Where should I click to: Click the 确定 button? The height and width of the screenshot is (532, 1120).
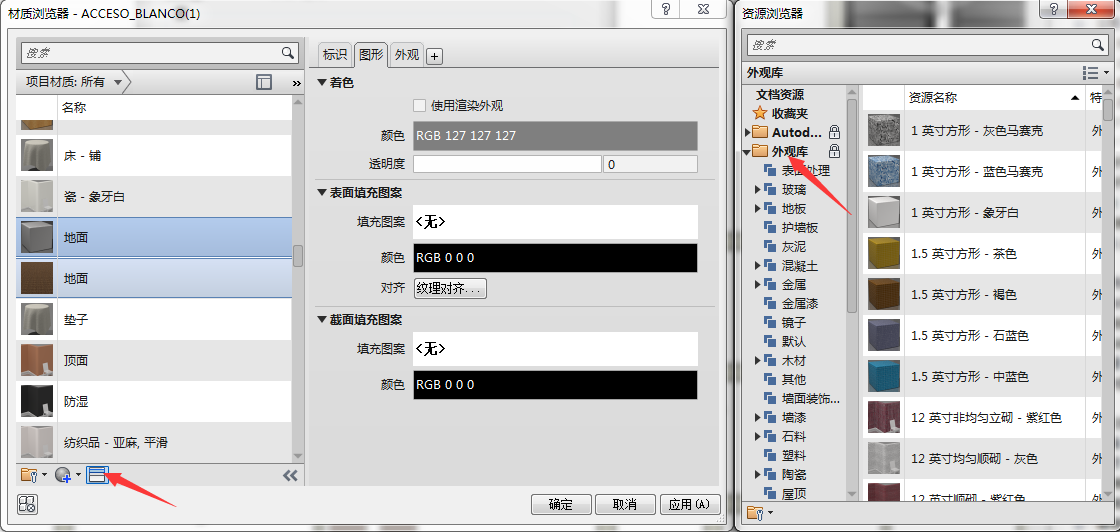pos(561,504)
